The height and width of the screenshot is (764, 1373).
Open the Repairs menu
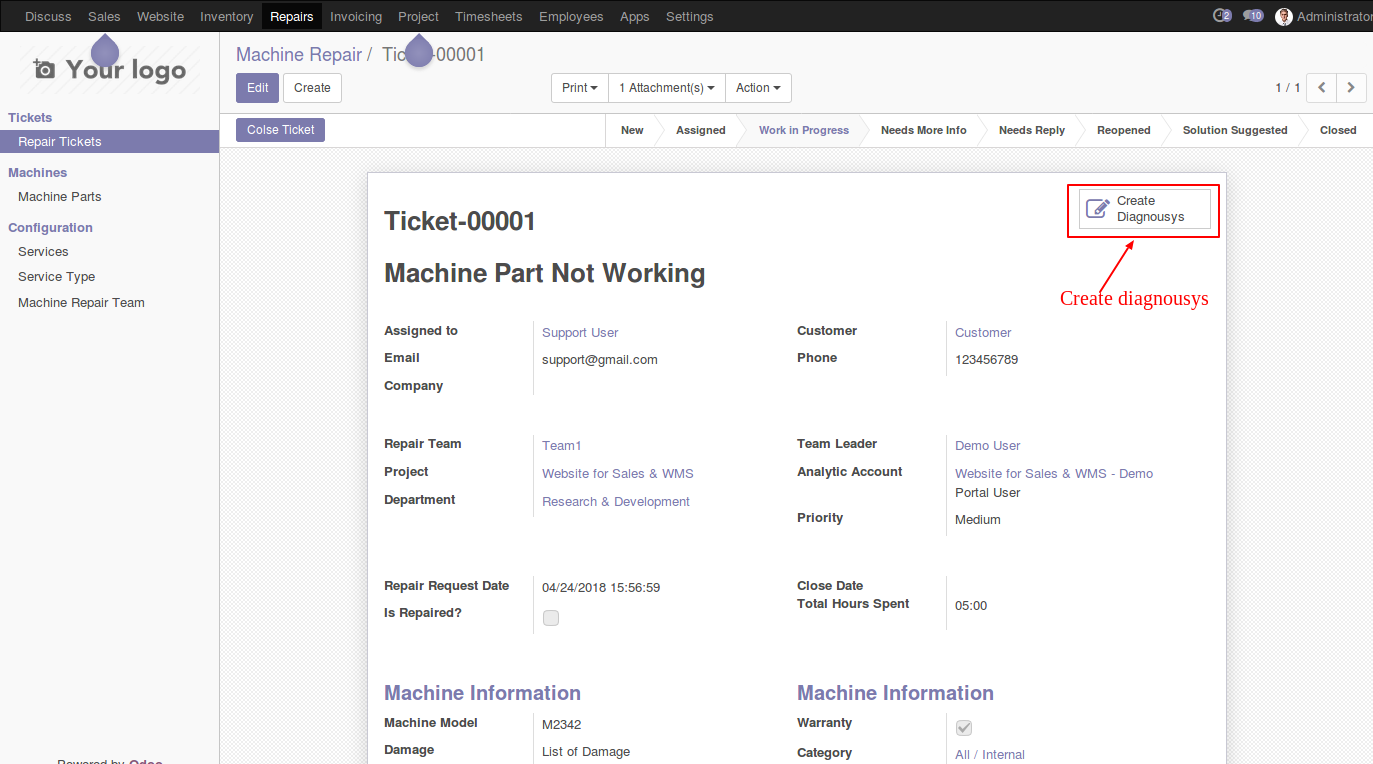(292, 16)
